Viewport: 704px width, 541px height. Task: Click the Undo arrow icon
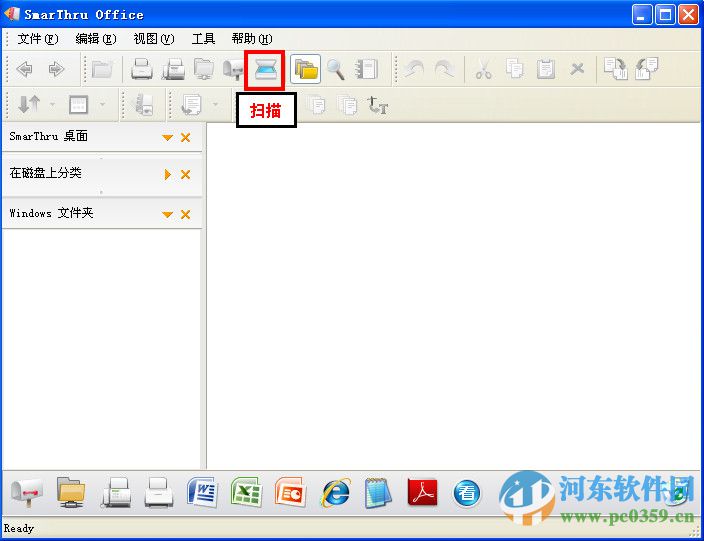(x=414, y=69)
